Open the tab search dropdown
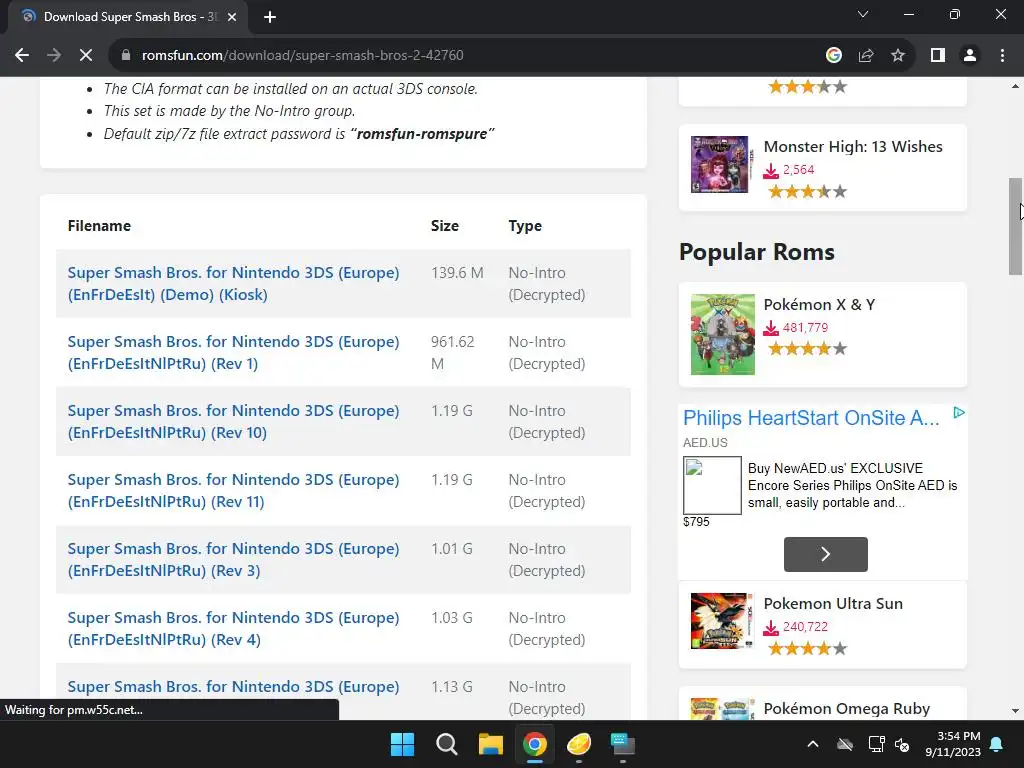1024x768 pixels. [863, 14]
